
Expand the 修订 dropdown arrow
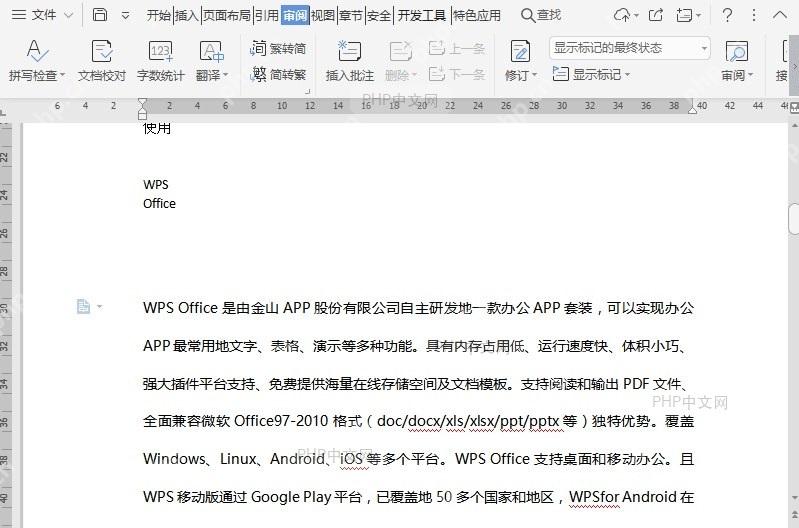coord(534,75)
